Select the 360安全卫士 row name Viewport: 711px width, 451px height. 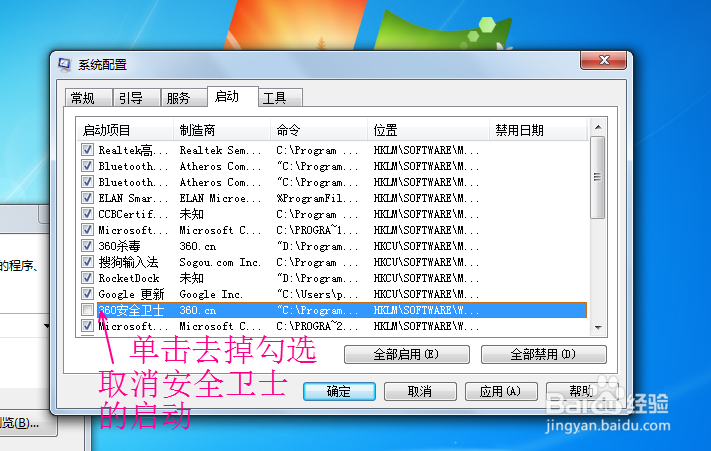click(x=131, y=310)
